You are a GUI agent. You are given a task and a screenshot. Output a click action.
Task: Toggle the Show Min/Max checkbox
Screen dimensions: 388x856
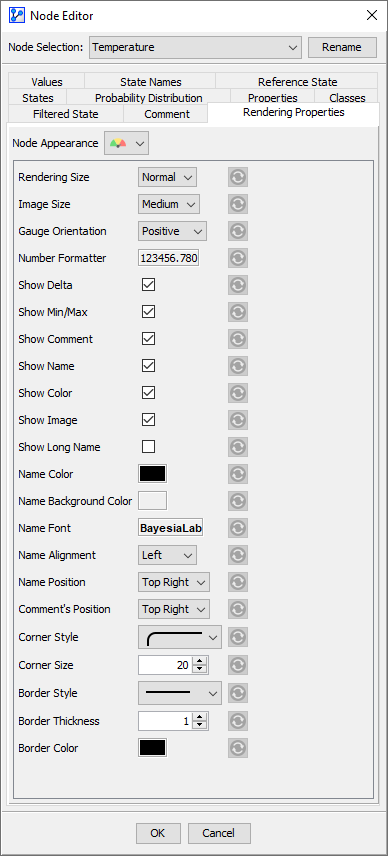click(x=148, y=312)
